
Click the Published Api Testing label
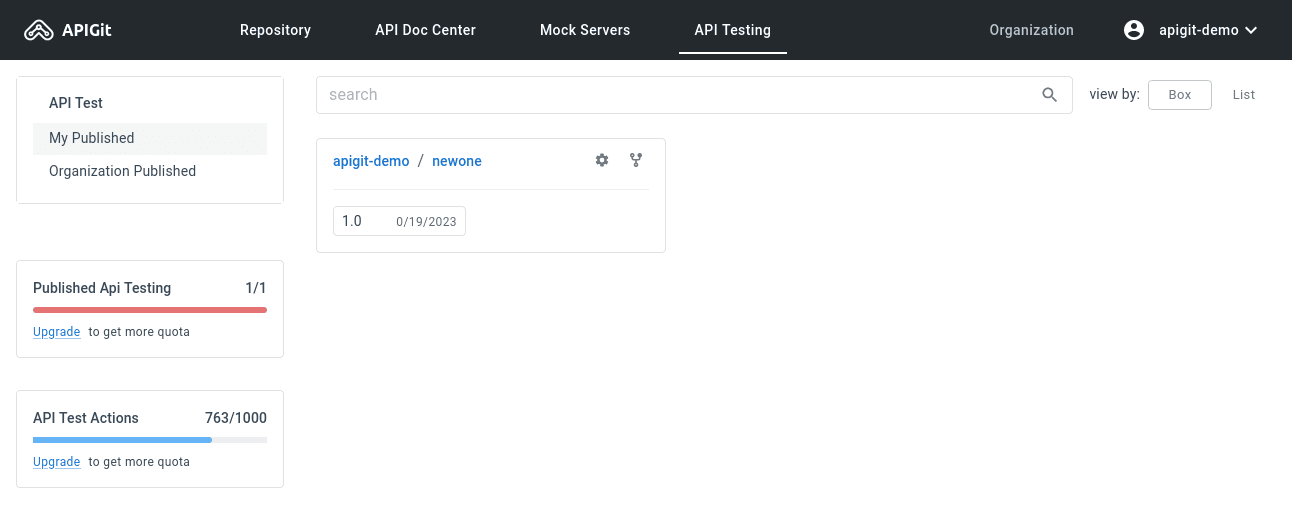(102, 288)
